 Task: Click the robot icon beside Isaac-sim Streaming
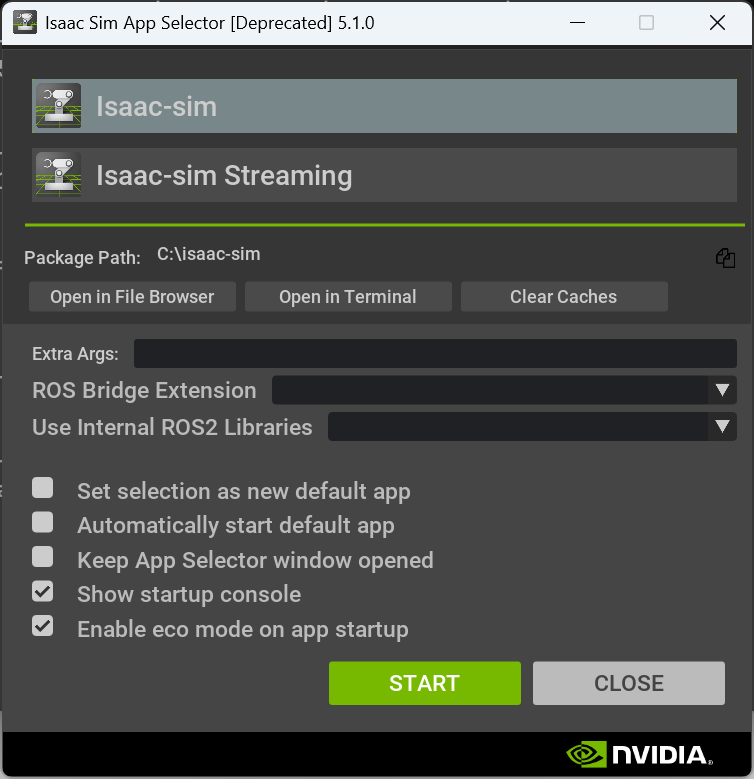tap(59, 175)
